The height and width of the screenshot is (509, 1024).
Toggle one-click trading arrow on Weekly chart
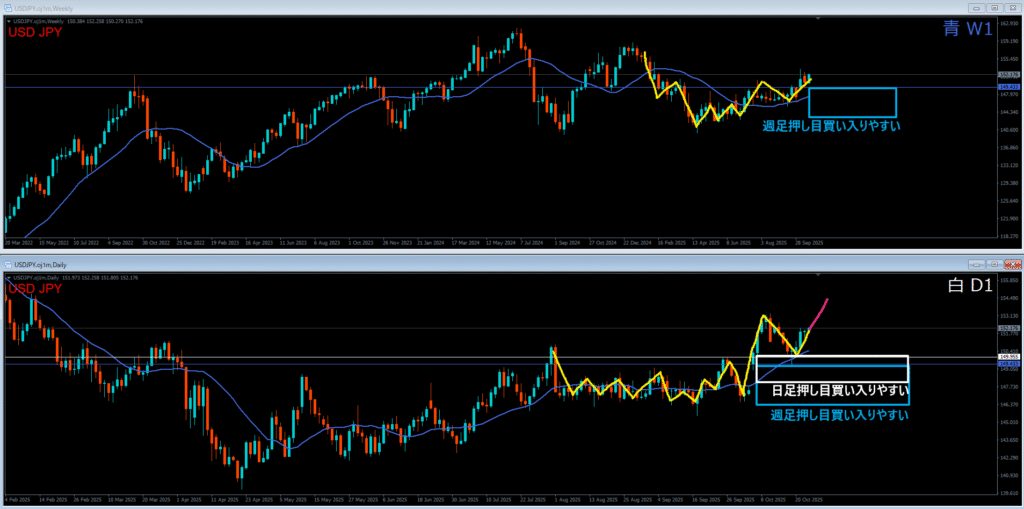coord(9,20)
